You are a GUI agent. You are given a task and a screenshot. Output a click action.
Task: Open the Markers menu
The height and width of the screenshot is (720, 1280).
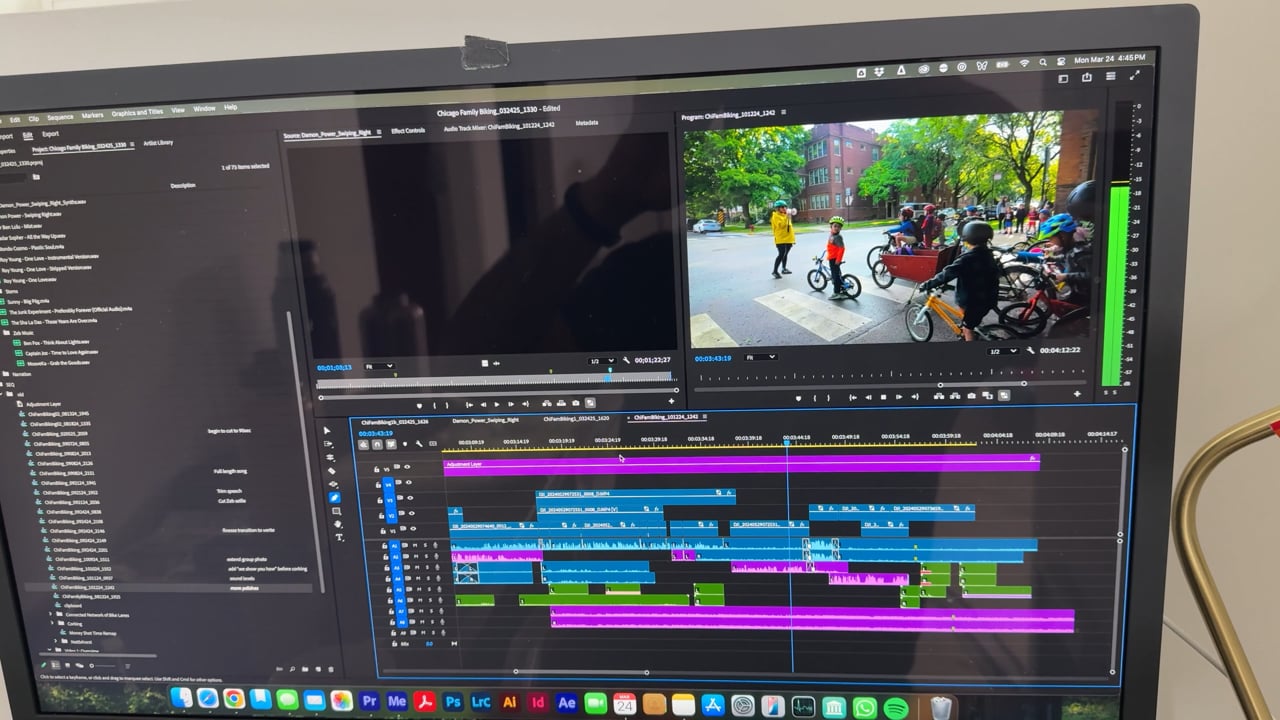coord(93,115)
